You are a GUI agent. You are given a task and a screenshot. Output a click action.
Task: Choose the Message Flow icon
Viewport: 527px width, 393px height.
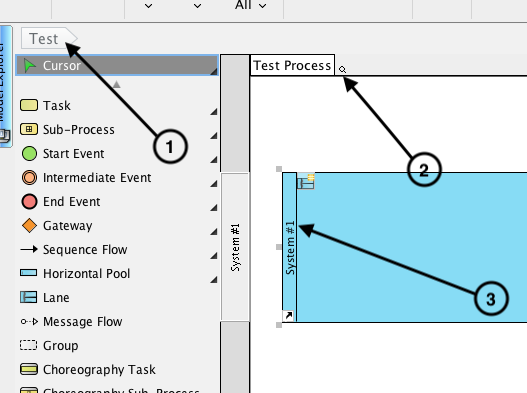click(x=29, y=322)
